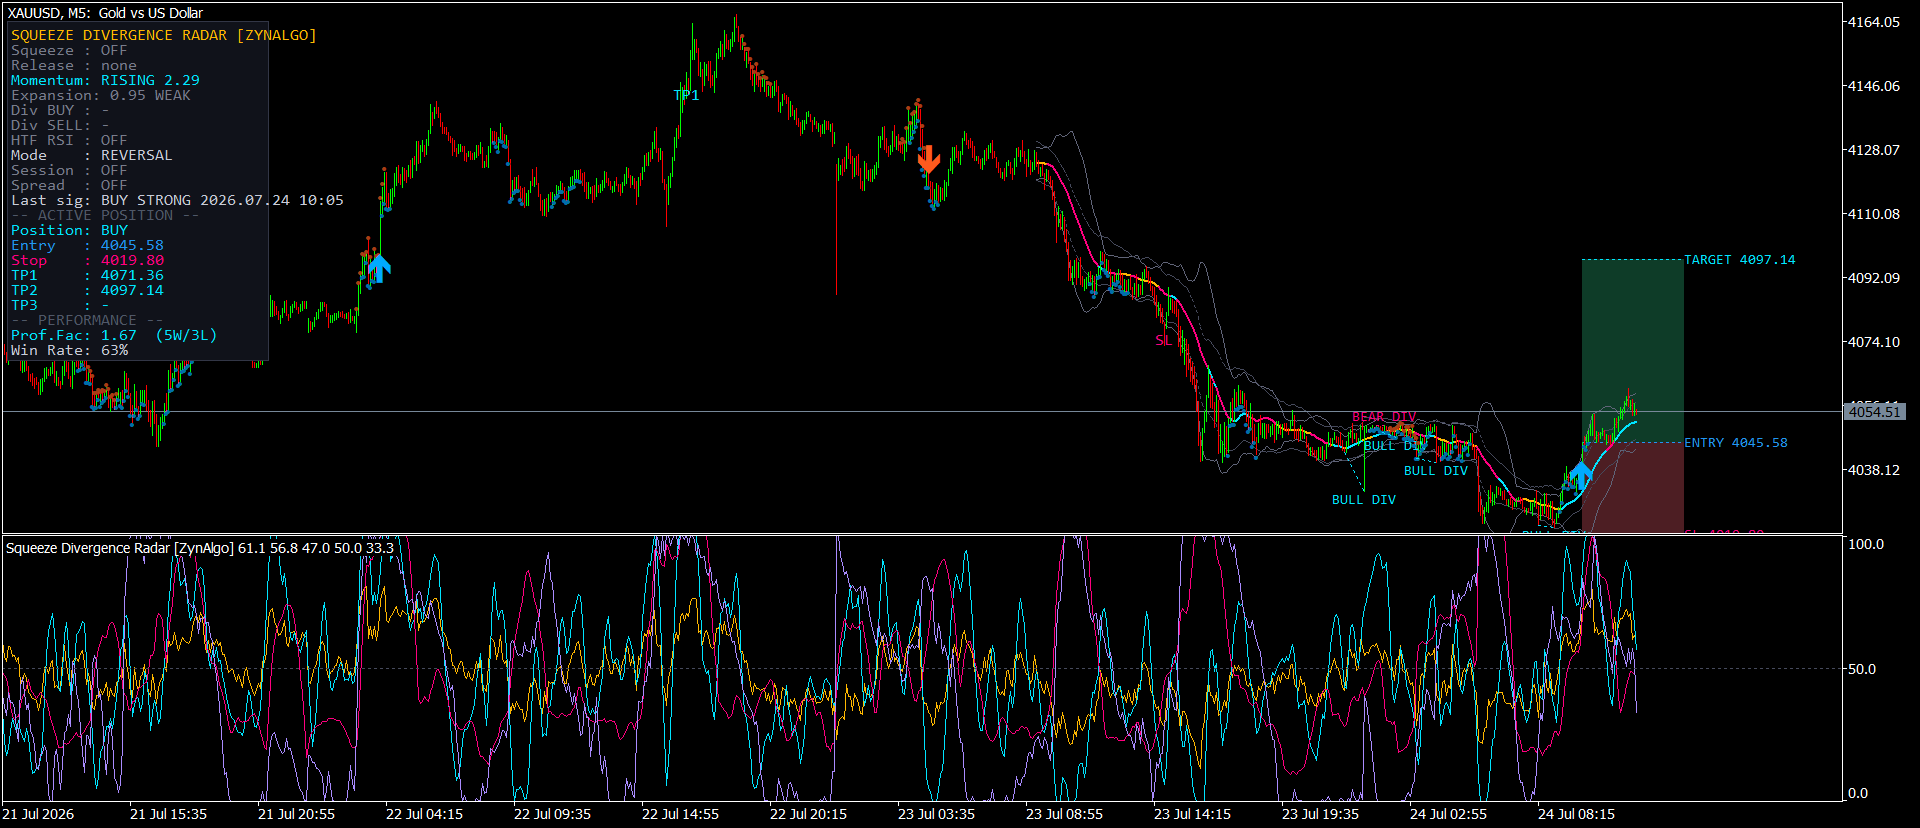Viewport: 1920px width, 828px height.
Task: Select the blue buy arrow beside the ENTRY line
Action: (x=1581, y=473)
